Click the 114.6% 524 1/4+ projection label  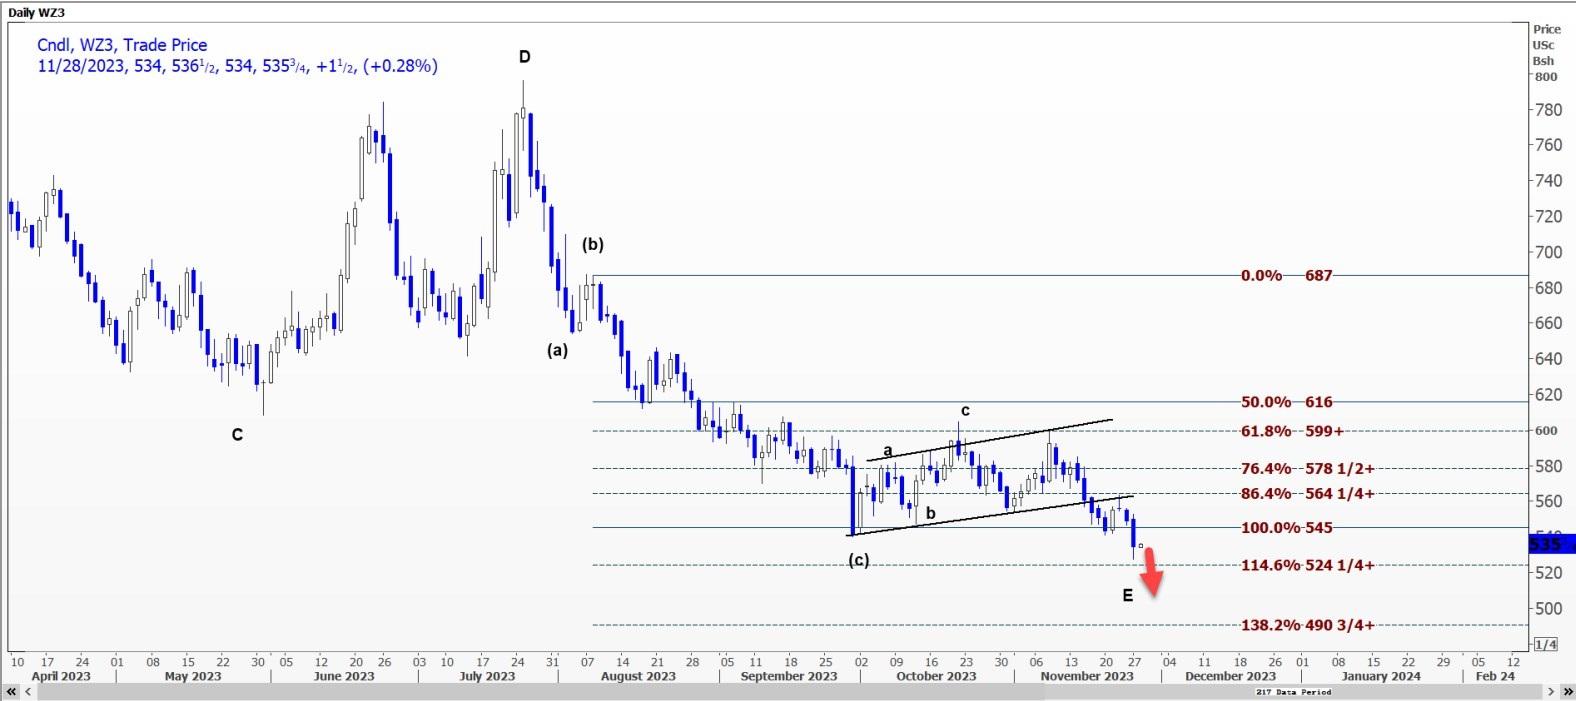1307,565
